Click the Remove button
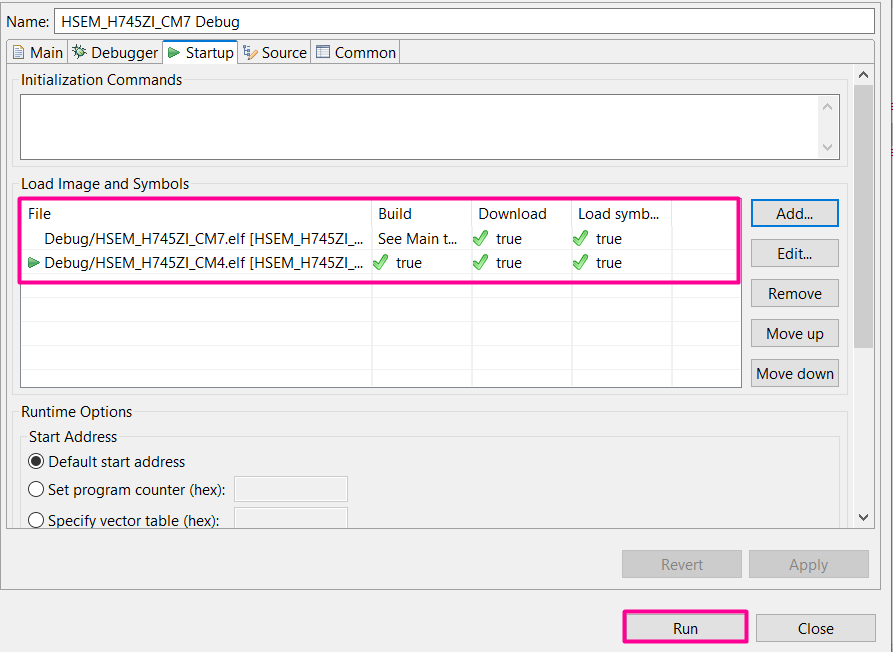Image resolution: width=893 pixels, height=652 pixels. (x=794, y=293)
